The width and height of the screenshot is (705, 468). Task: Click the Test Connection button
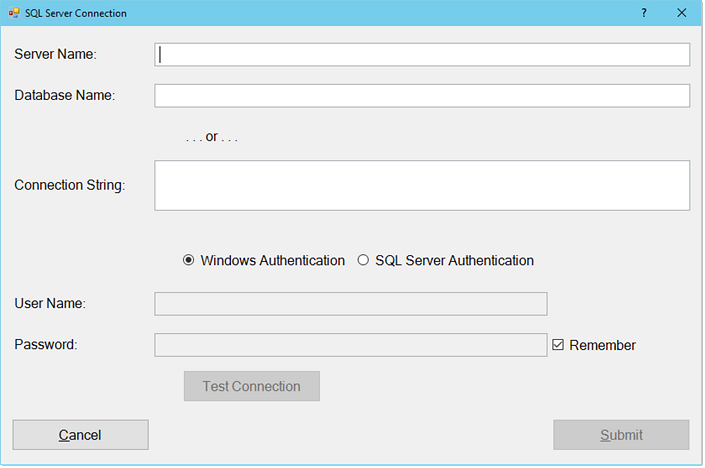pyautogui.click(x=252, y=386)
